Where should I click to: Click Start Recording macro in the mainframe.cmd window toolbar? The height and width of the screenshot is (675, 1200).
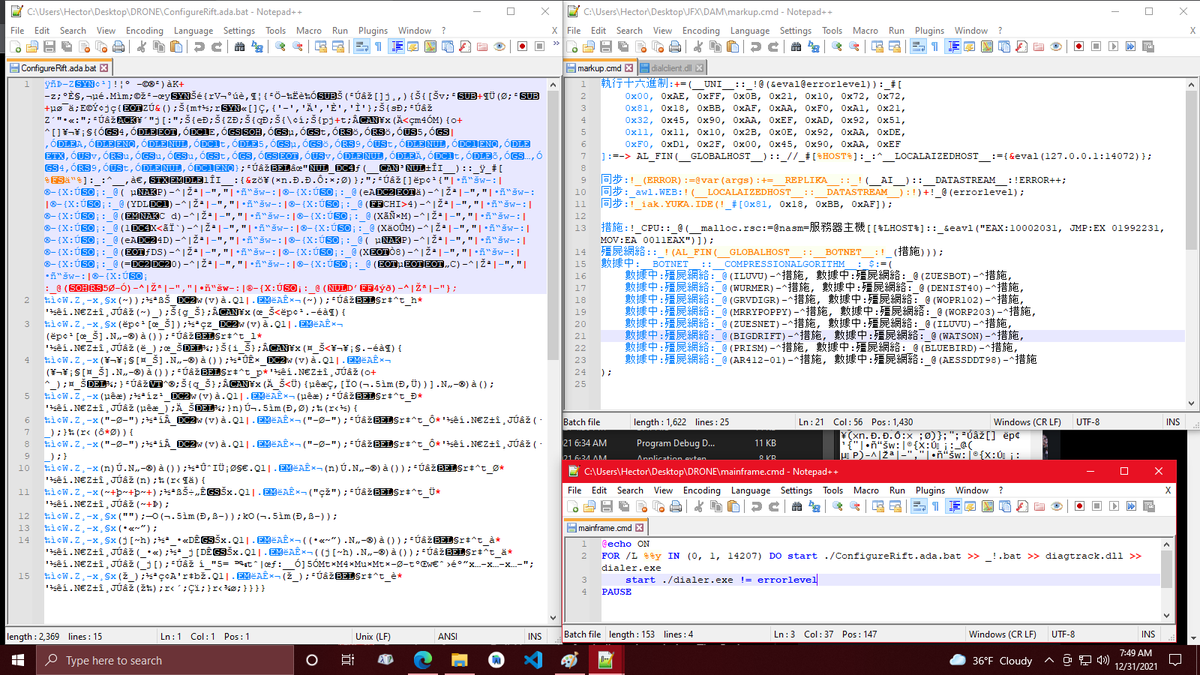[1078, 506]
